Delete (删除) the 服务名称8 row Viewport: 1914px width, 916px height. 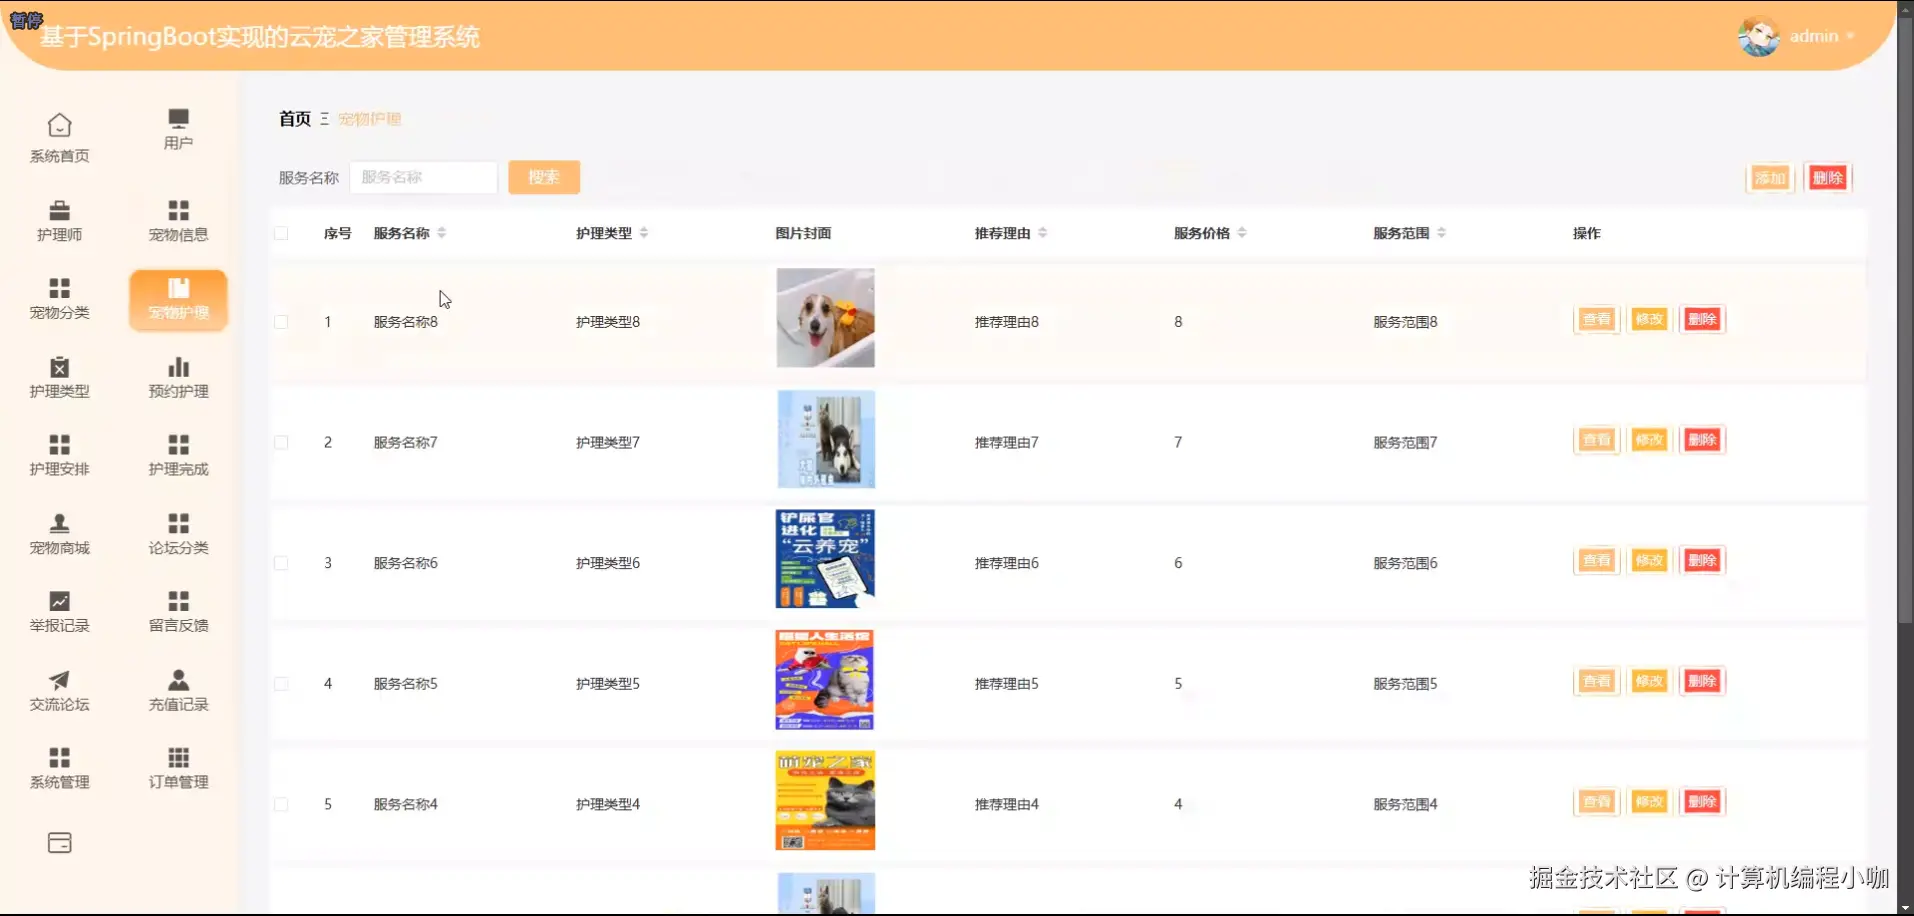pyautogui.click(x=1702, y=320)
